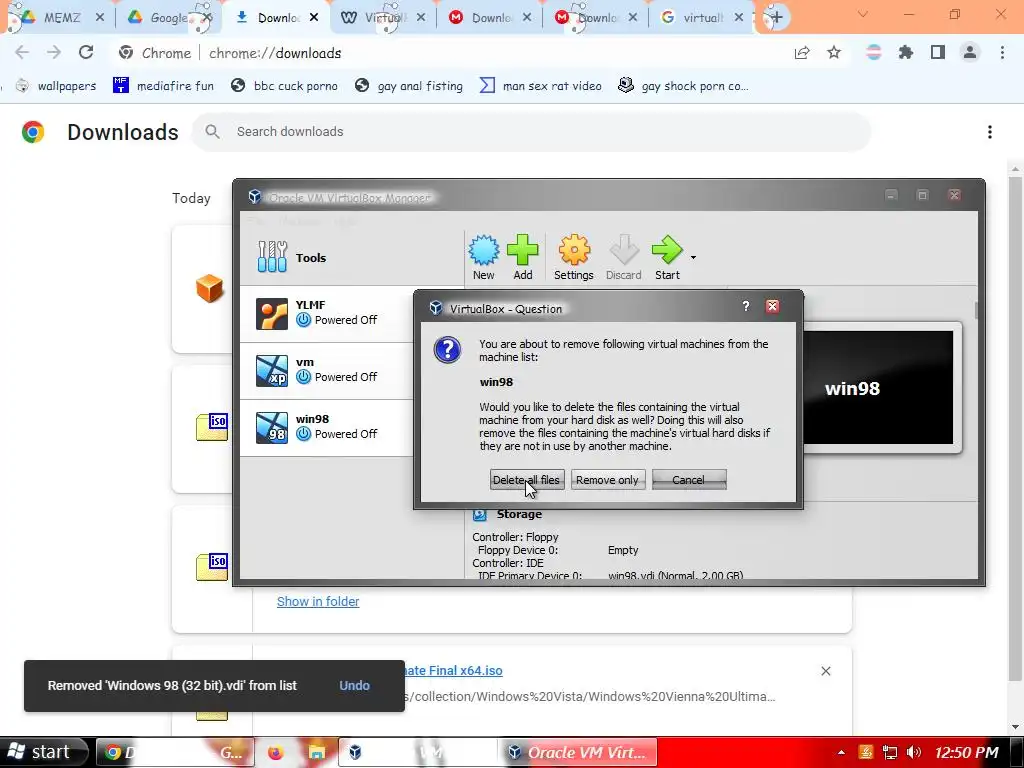
Task: Toggle the Chrome side panel icon
Action: (x=938, y=53)
